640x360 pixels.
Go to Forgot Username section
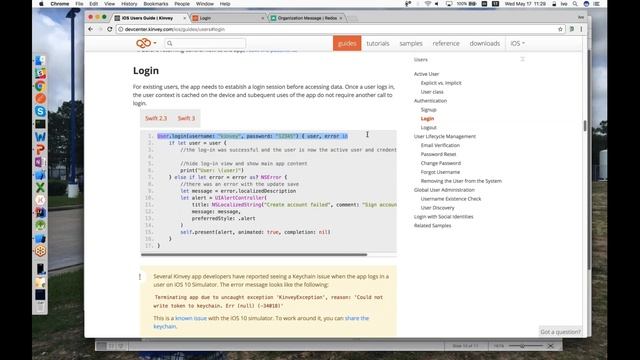[x=440, y=172]
